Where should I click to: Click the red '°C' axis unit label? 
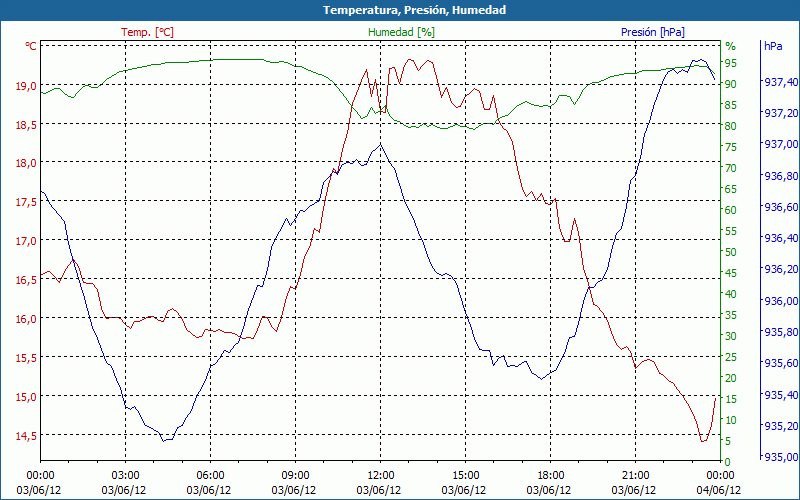pos(31,46)
